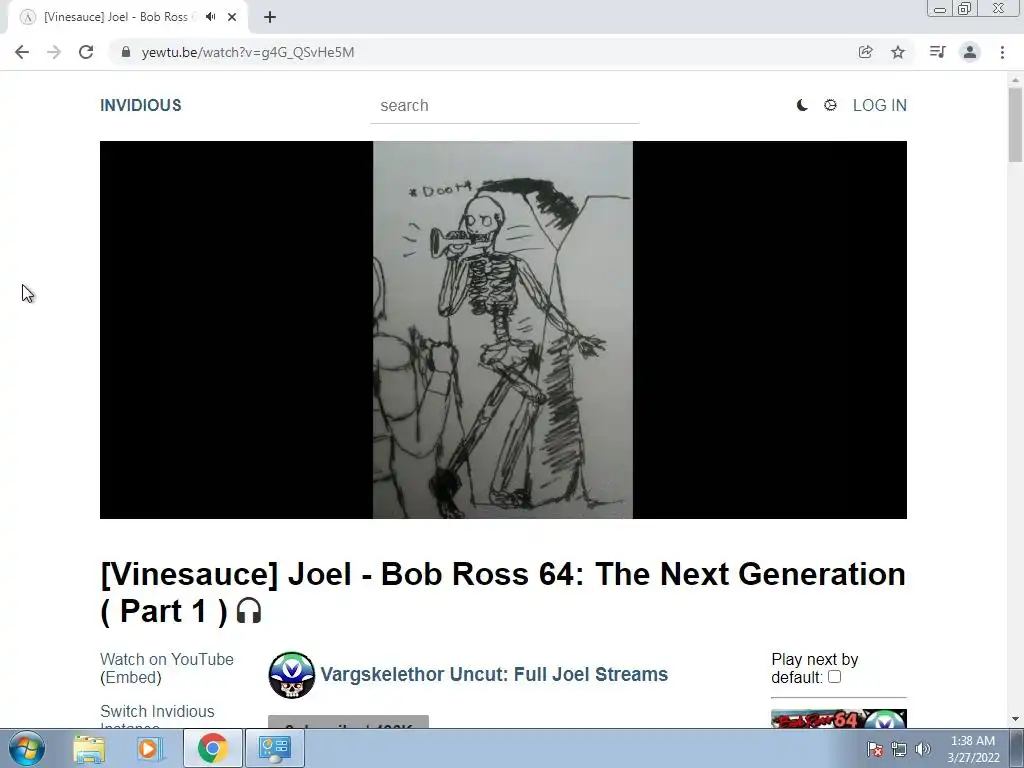The width and height of the screenshot is (1024, 768).
Task: Open the control panel taskbar app
Action: tap(274, 748)
